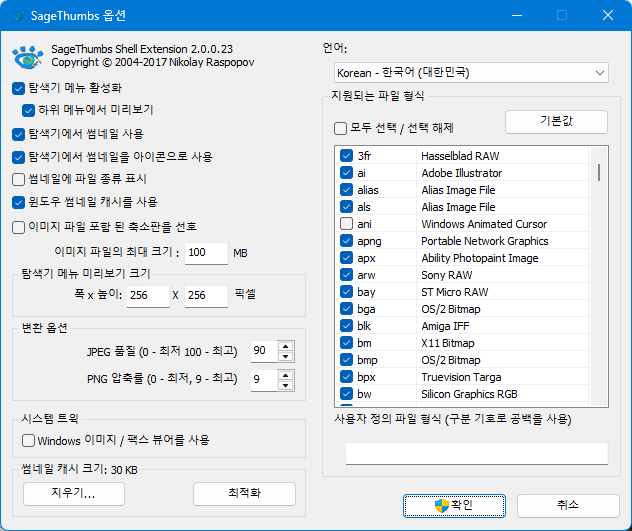Screen dimensions: 632x531
Task: Toggle 탐색기에서 썸네일 사용 checkbox
Action: 19,134
